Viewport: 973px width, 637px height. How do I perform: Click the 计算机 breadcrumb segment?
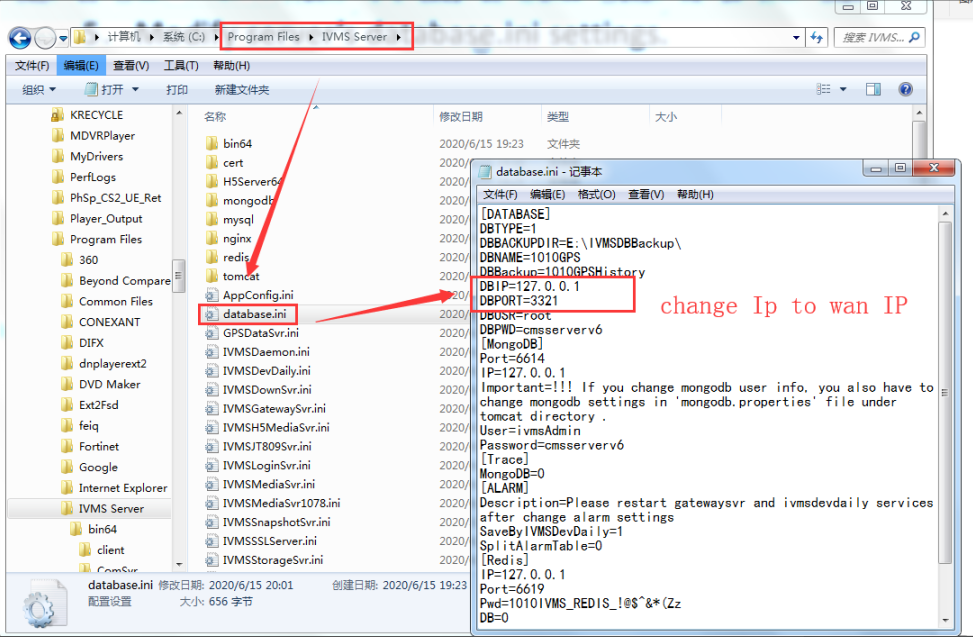click(124, 37)
